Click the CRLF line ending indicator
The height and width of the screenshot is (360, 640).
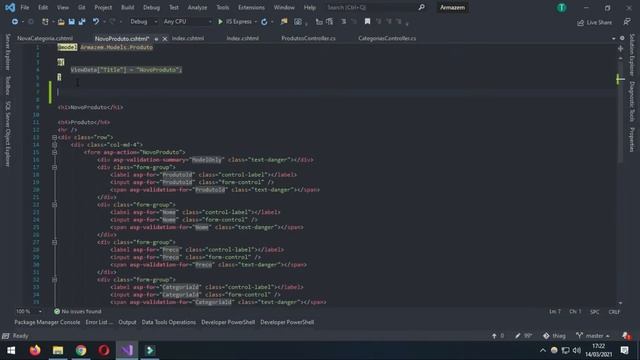[x=614, y=312]
